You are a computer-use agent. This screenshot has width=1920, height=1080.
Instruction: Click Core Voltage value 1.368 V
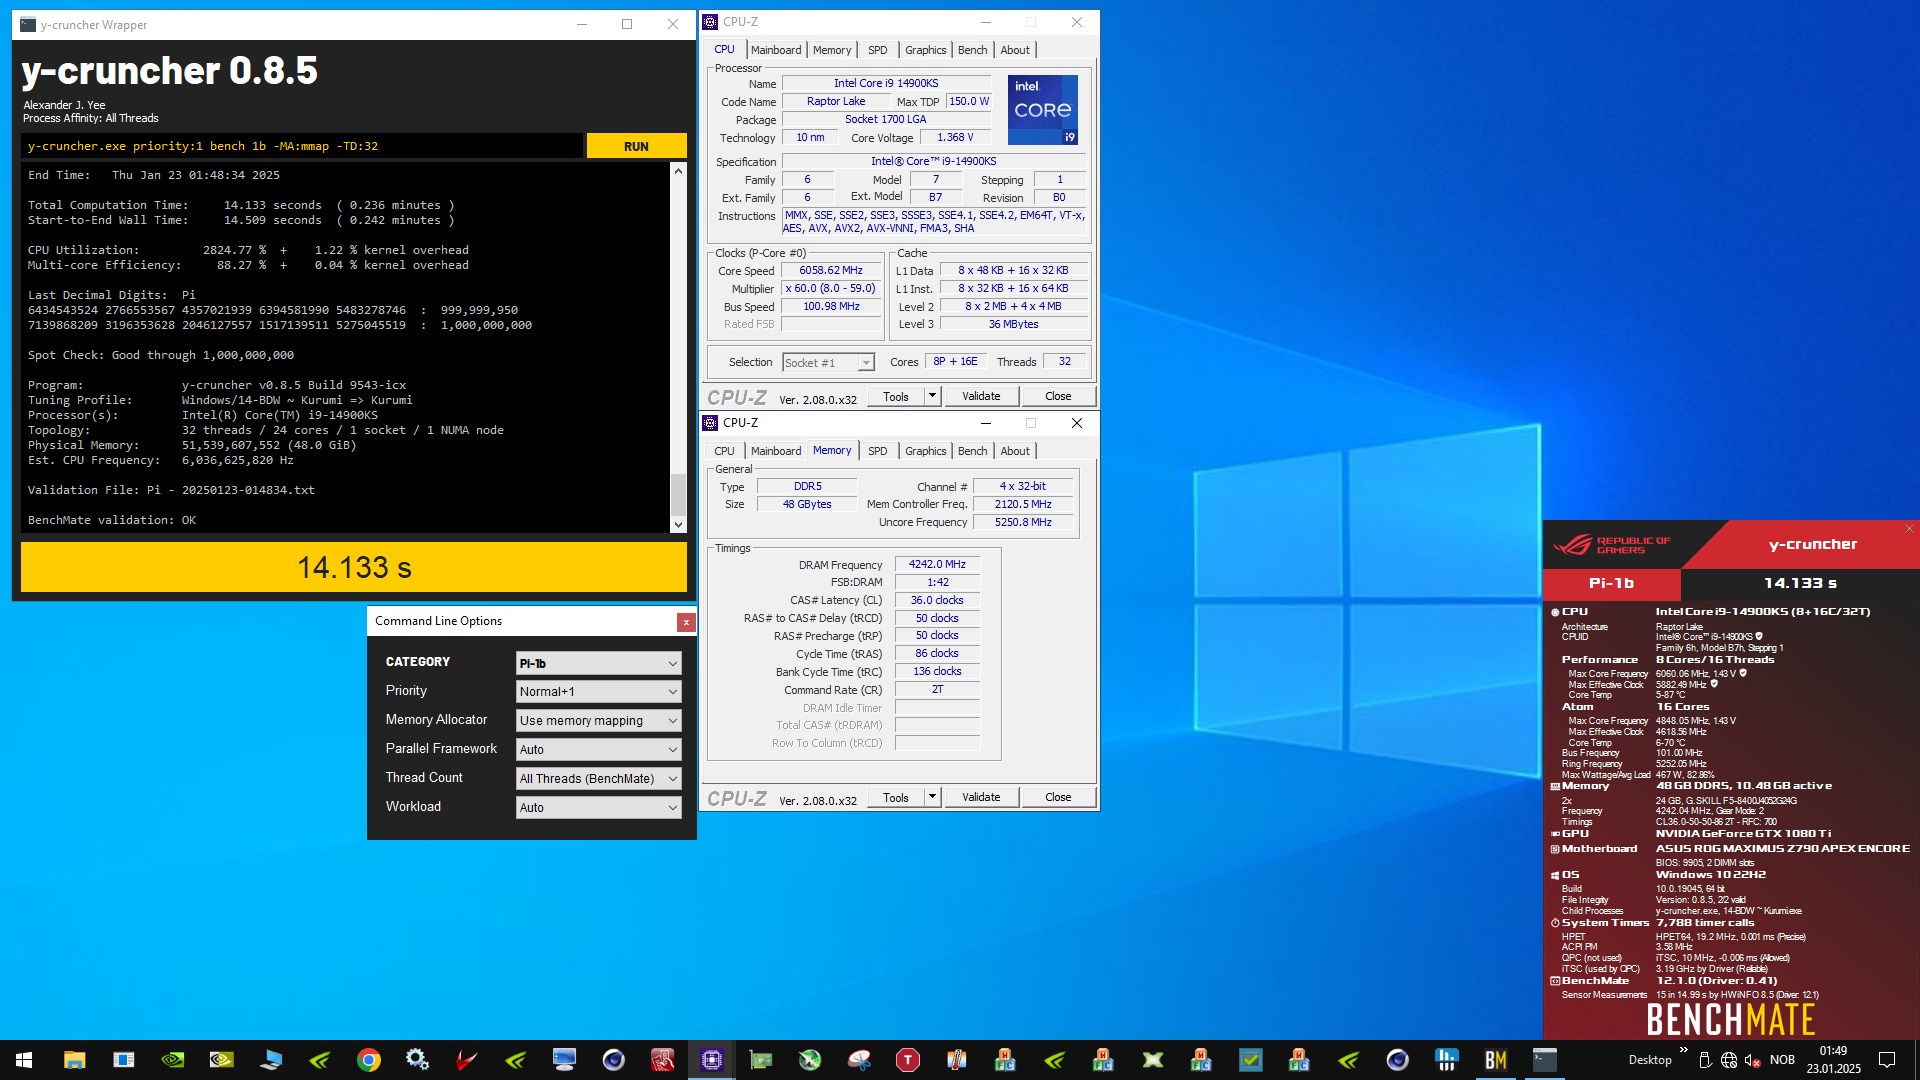pos(954,138)
